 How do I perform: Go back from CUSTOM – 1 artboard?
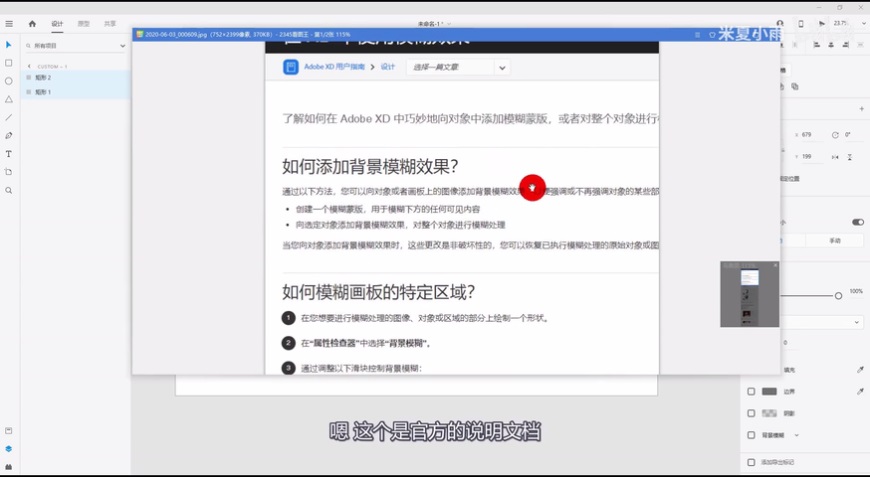pos(29,66)
